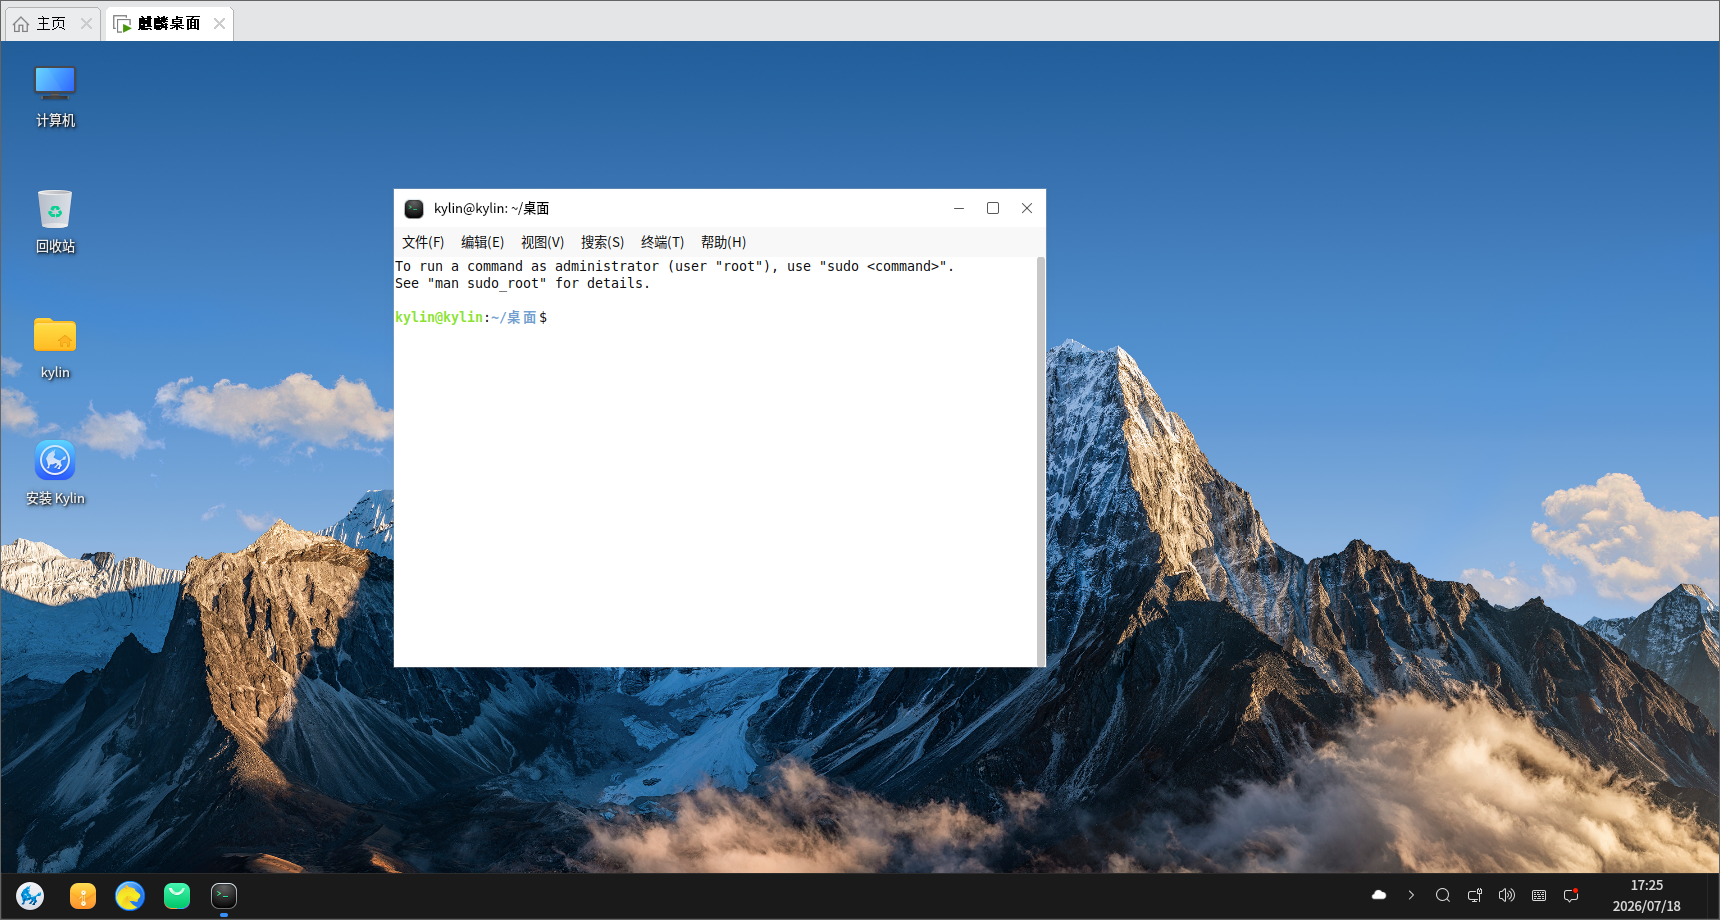Maximize the terminal window
This screenshot has width=1720, height=920.
pyautogui.click(x=993, y=208)
